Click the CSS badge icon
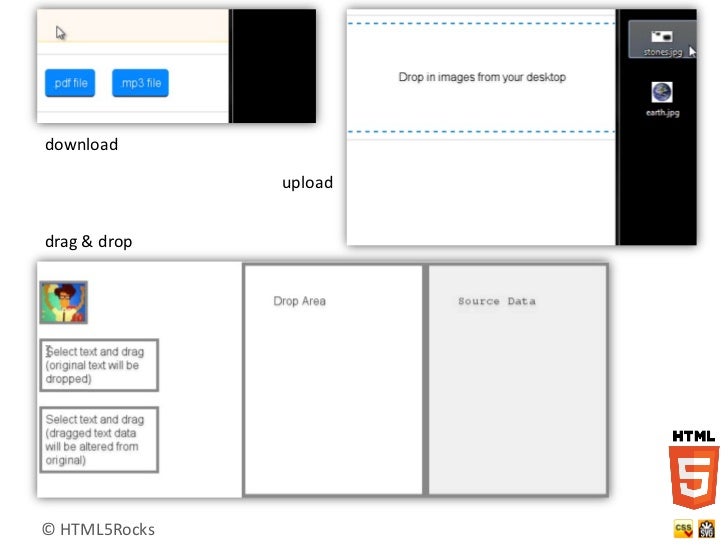The width and height of the screenshot is (728, 546). [683, 529]
